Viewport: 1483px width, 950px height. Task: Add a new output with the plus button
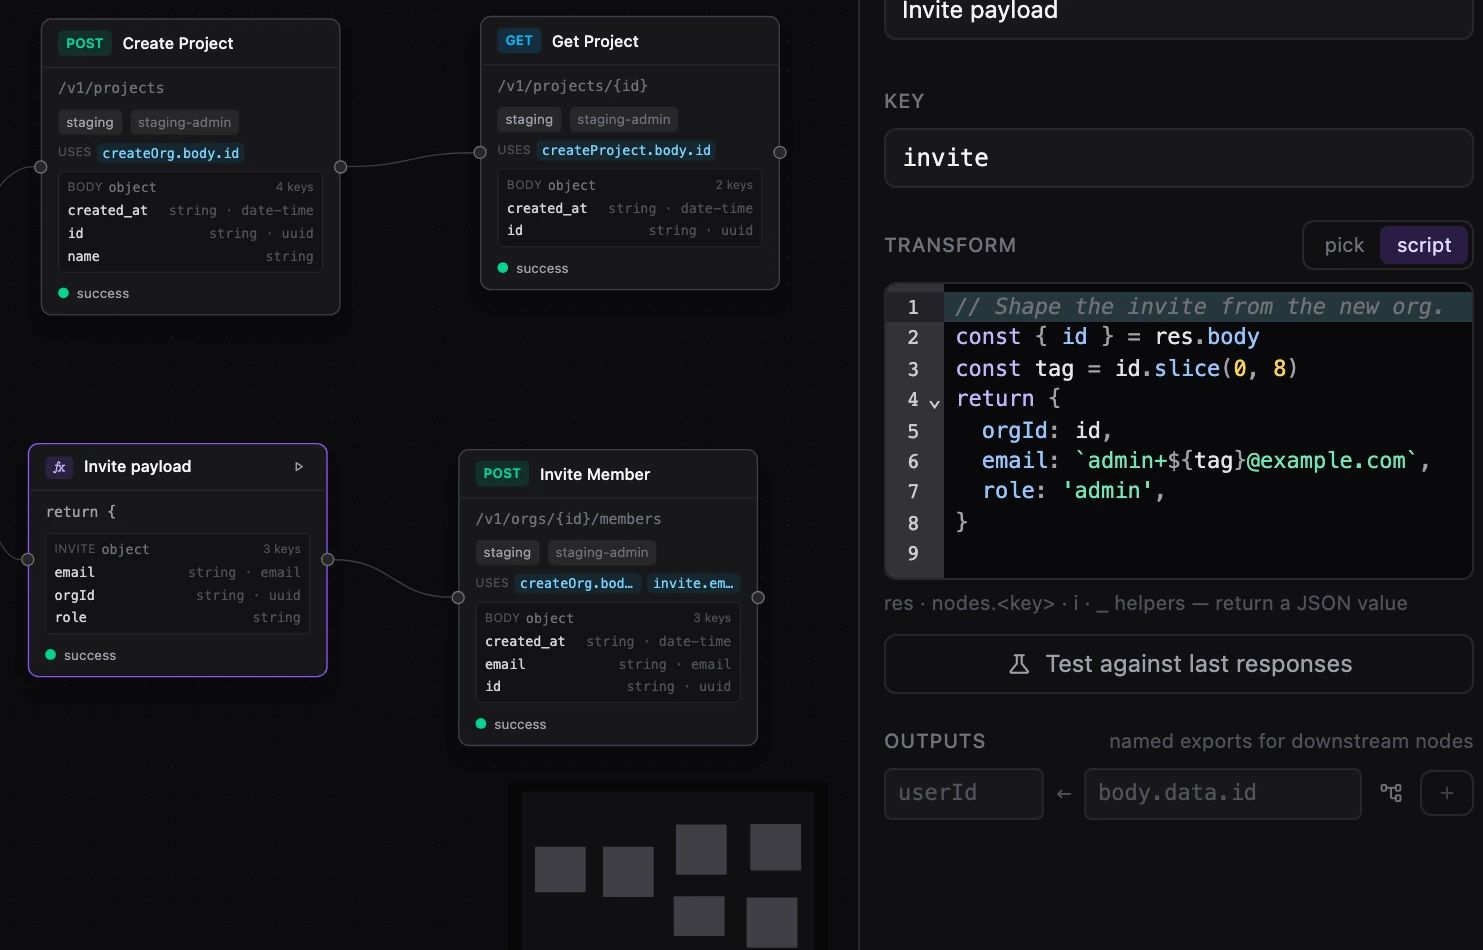tap(1446, 793)
